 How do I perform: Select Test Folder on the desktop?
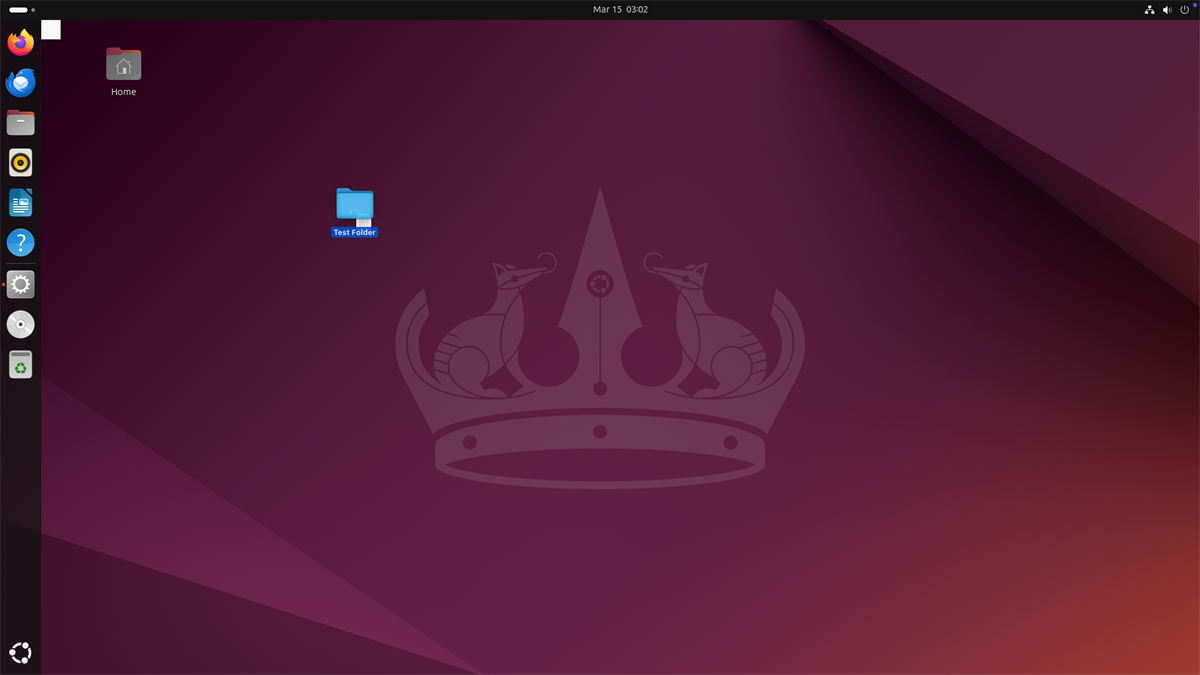(355, 212)
